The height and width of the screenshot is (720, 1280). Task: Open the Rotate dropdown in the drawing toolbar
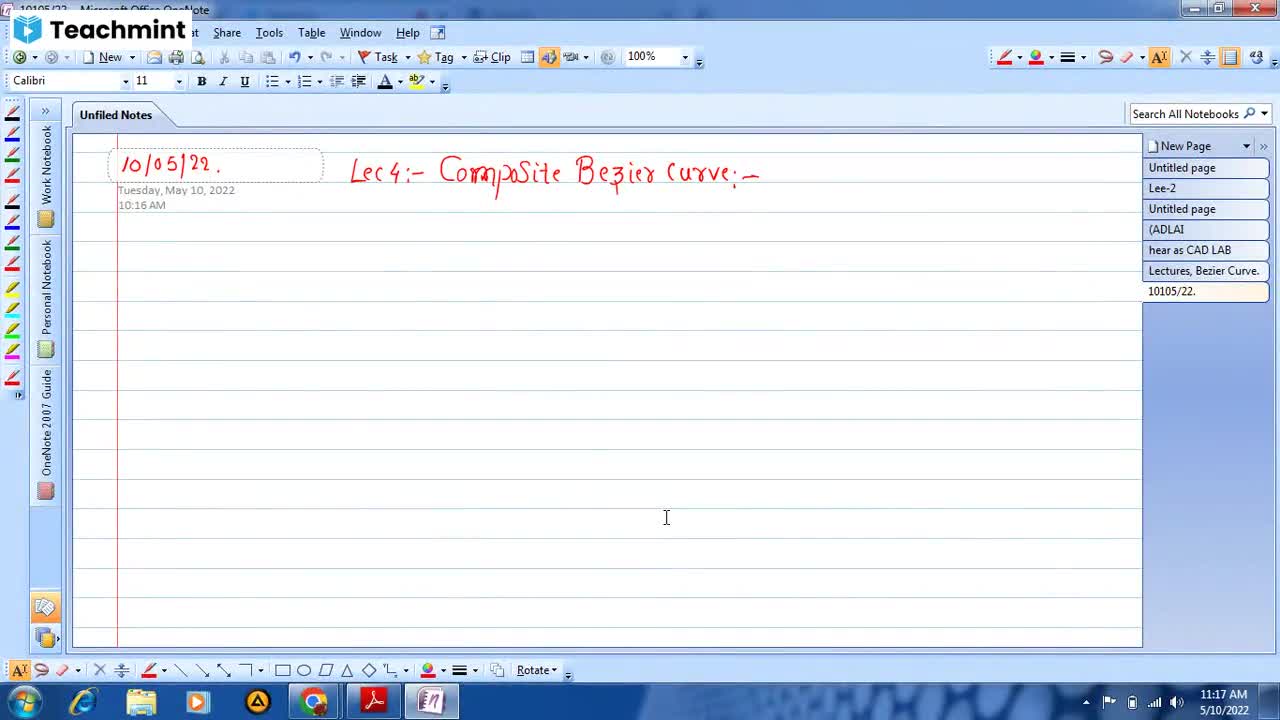point(537,670)
